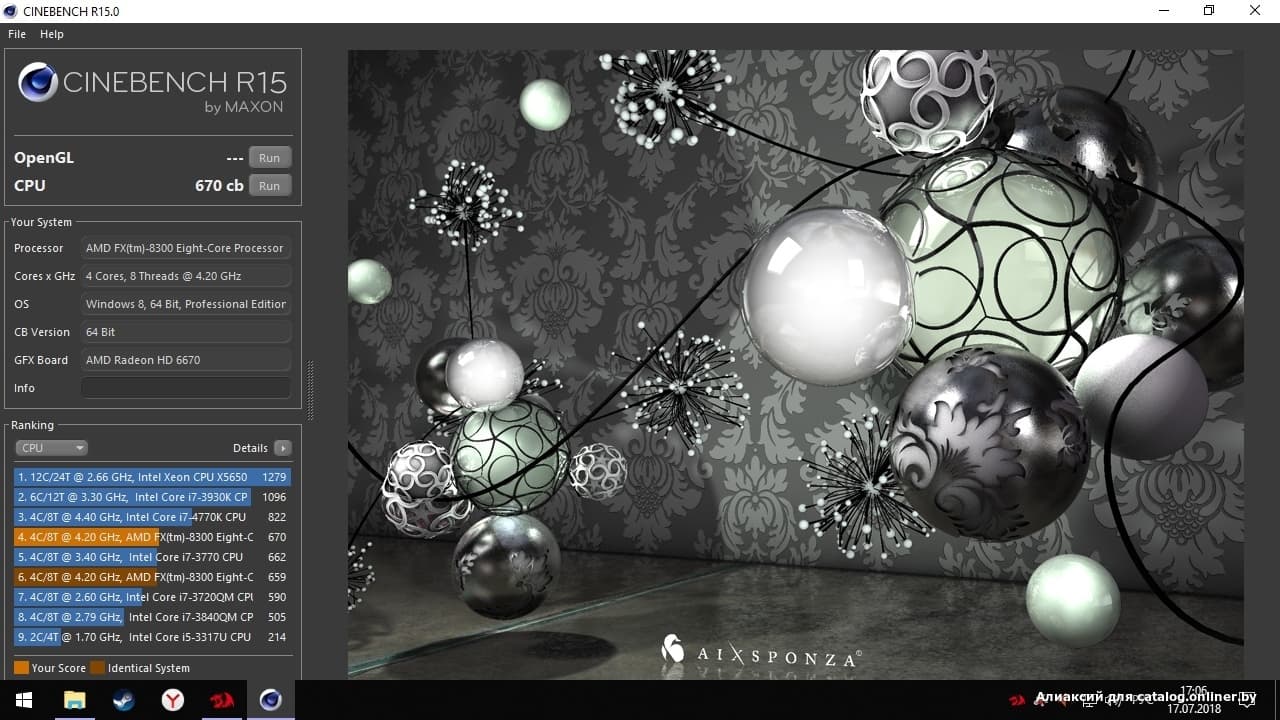Click the Cores x GHz field value
Viewport: 1280px width, 720px height.
pos(186,276)
